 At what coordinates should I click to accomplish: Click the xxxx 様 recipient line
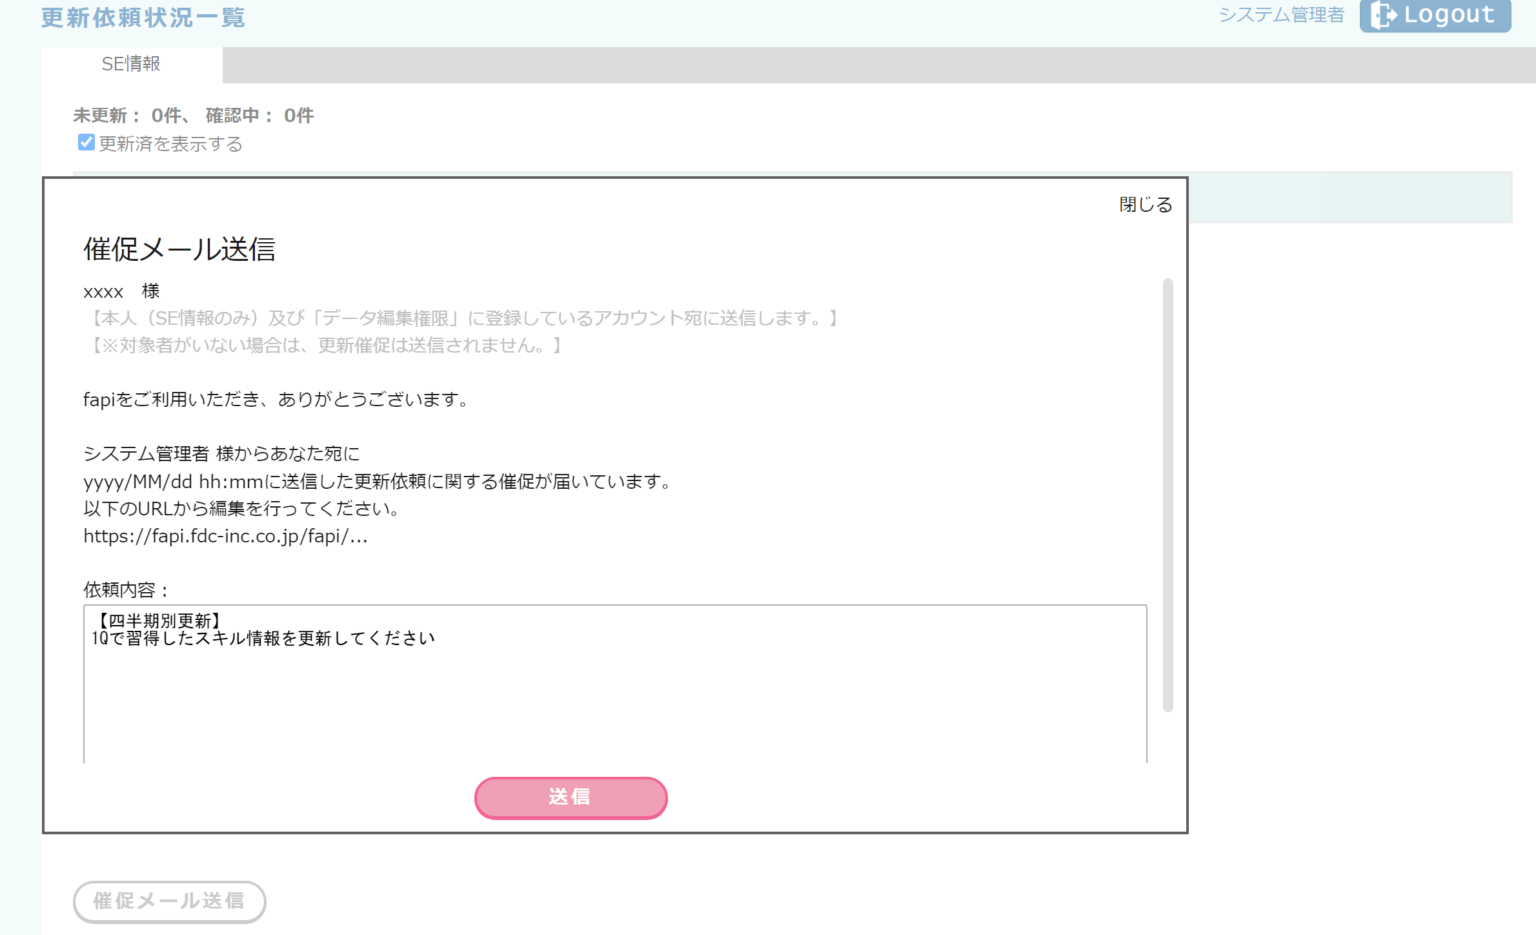click(x=121, y=291)
